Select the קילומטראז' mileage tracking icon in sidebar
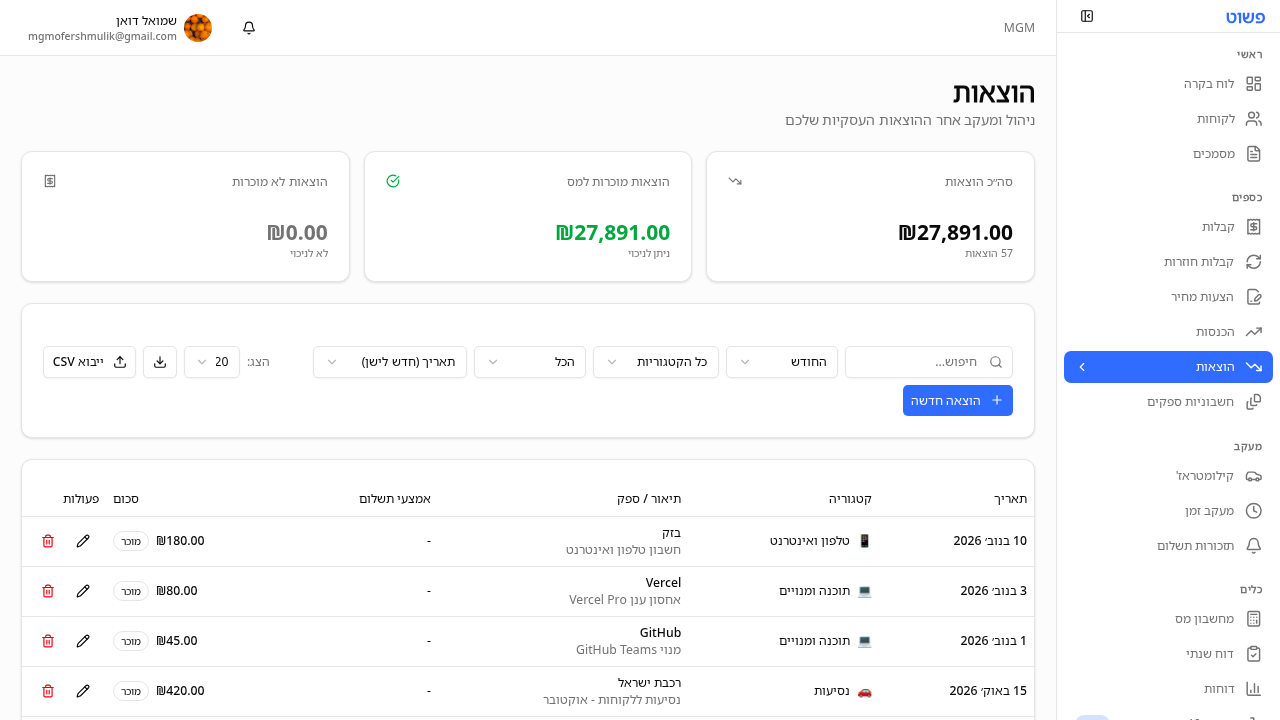 (1253, 476)
